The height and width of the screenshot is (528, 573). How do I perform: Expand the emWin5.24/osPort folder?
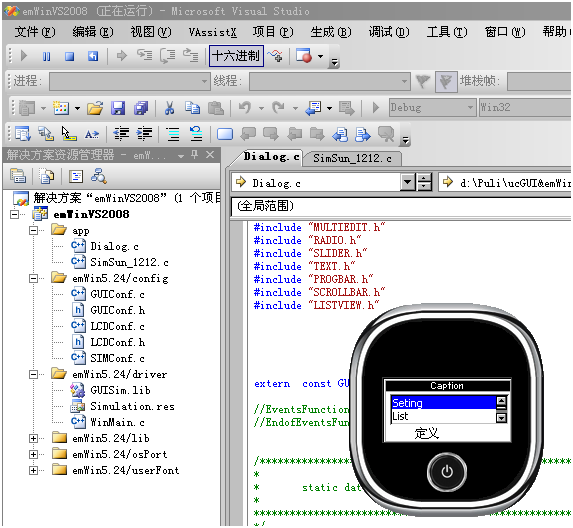(33, 454)
